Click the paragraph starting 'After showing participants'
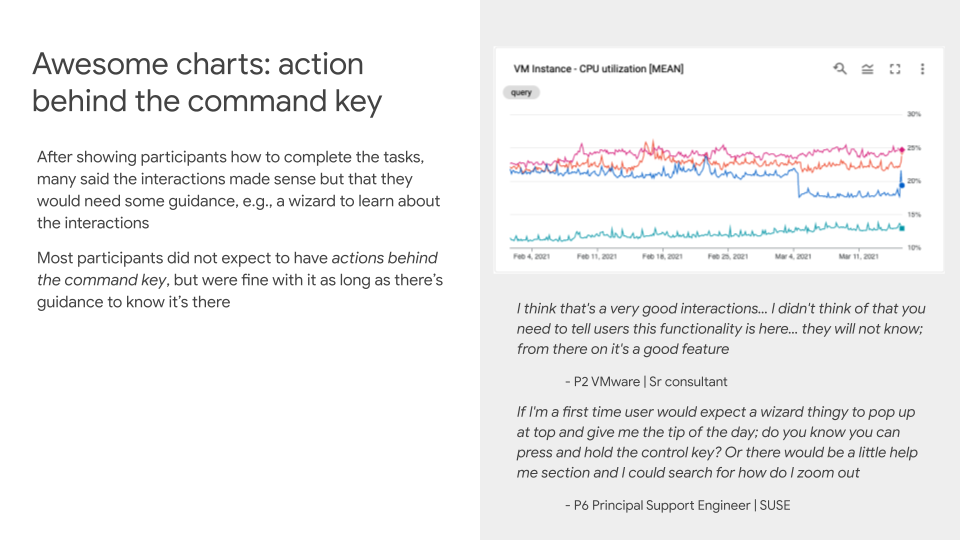 coord(238,190)
